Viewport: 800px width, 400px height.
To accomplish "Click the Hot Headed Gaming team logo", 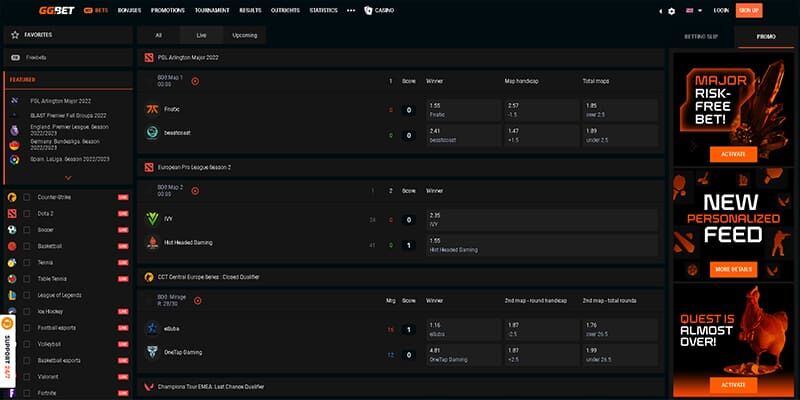I will [153, 243].
